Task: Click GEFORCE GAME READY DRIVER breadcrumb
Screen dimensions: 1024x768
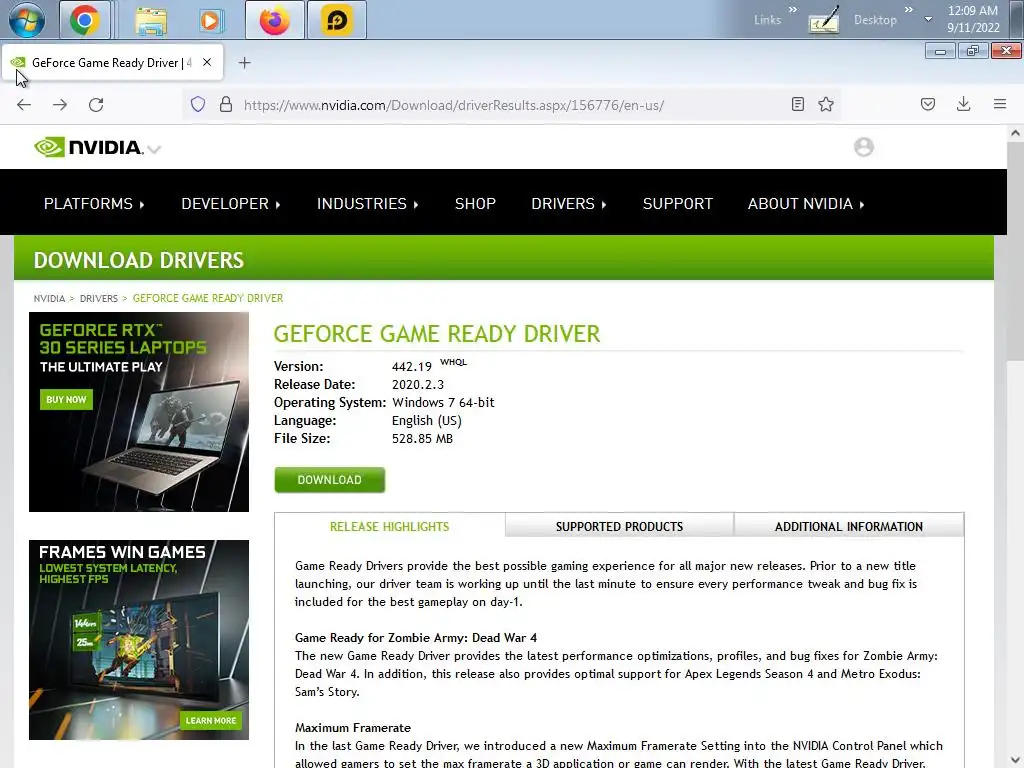Action: point(208,298)
